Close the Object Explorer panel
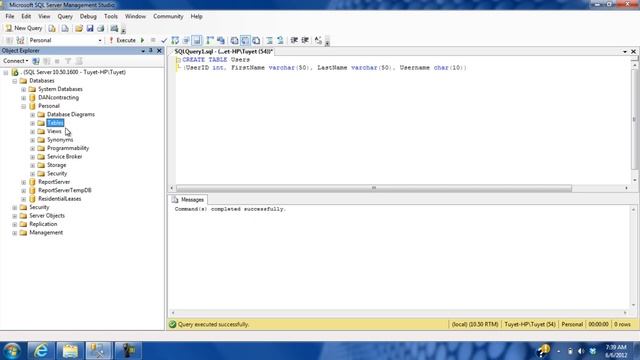The height and width of the screenshot is (360, 640). [x=159, y=51]
